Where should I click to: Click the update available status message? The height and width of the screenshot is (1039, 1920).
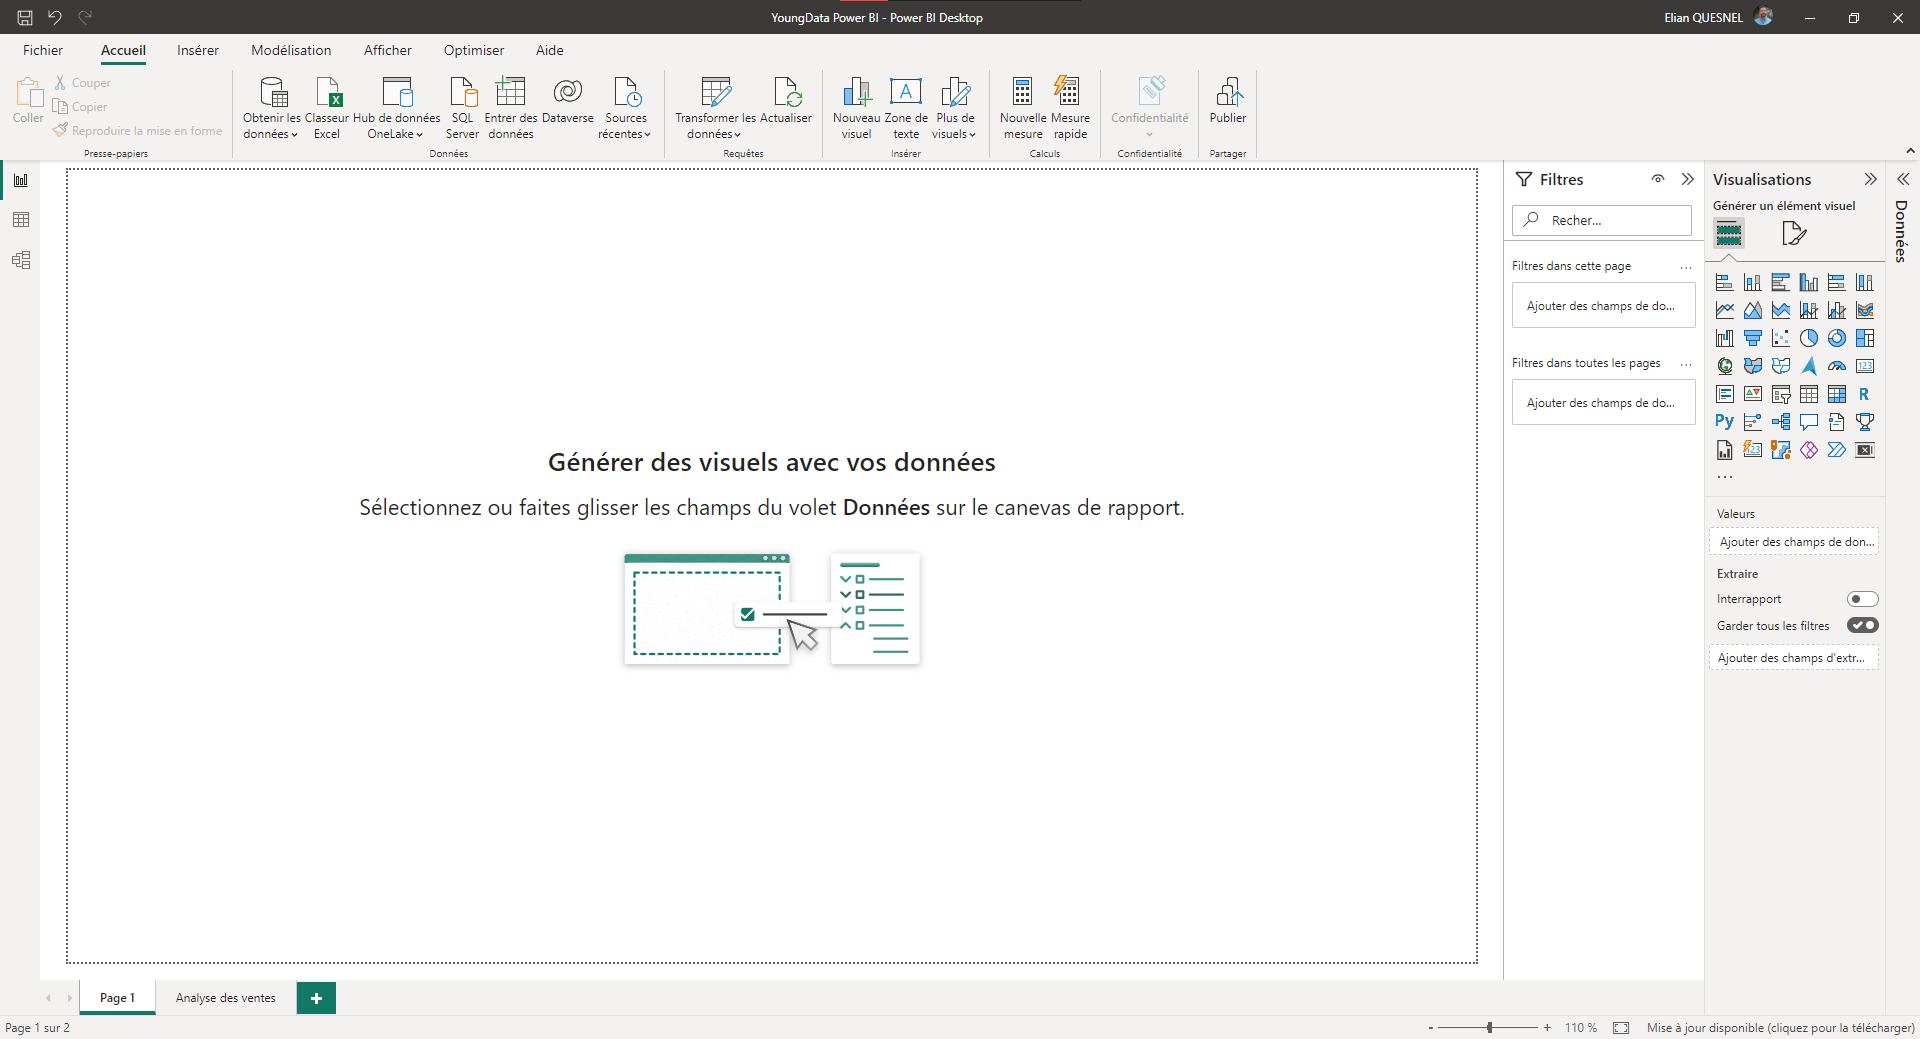1780,1028
